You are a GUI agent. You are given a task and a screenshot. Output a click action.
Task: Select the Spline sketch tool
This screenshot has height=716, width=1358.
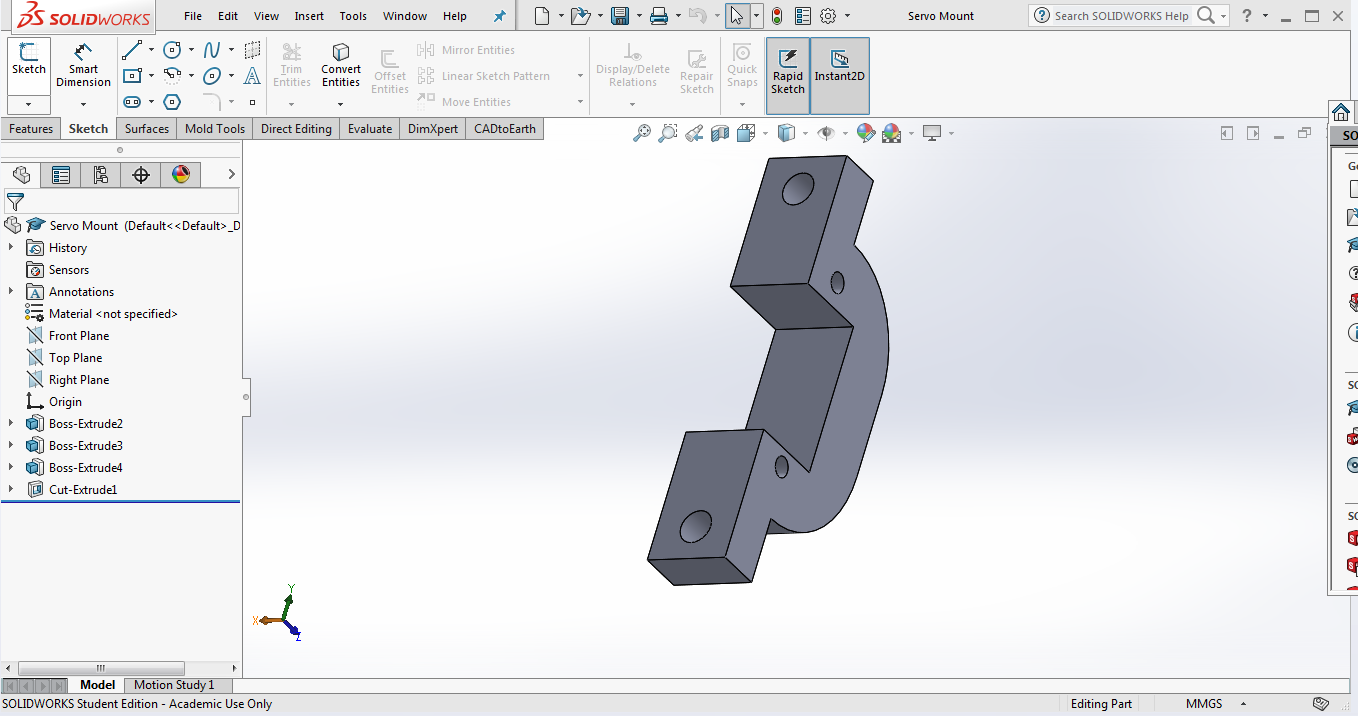click(x=212, y=50)
